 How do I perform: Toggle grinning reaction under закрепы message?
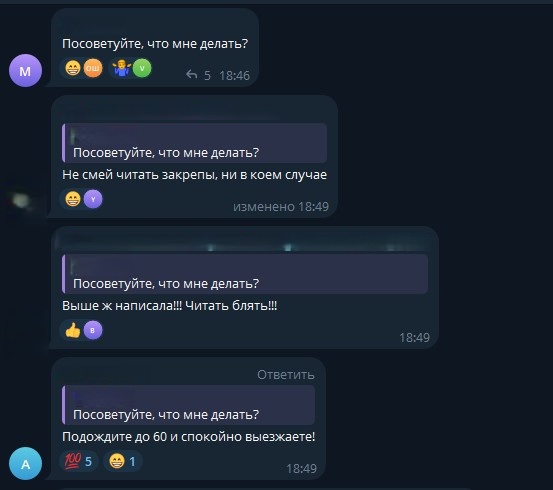[x=73, y=199]
